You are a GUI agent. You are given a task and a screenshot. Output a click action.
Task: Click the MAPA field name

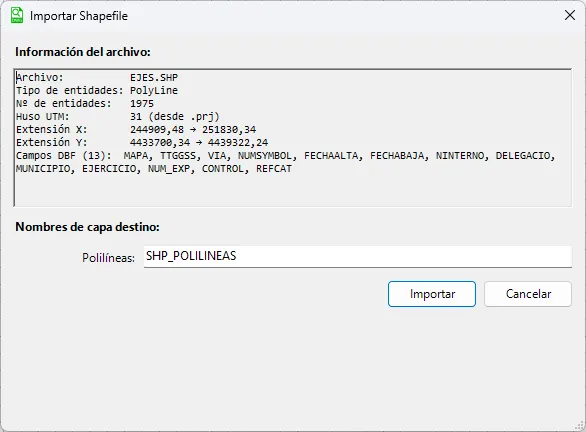[136, 155]
